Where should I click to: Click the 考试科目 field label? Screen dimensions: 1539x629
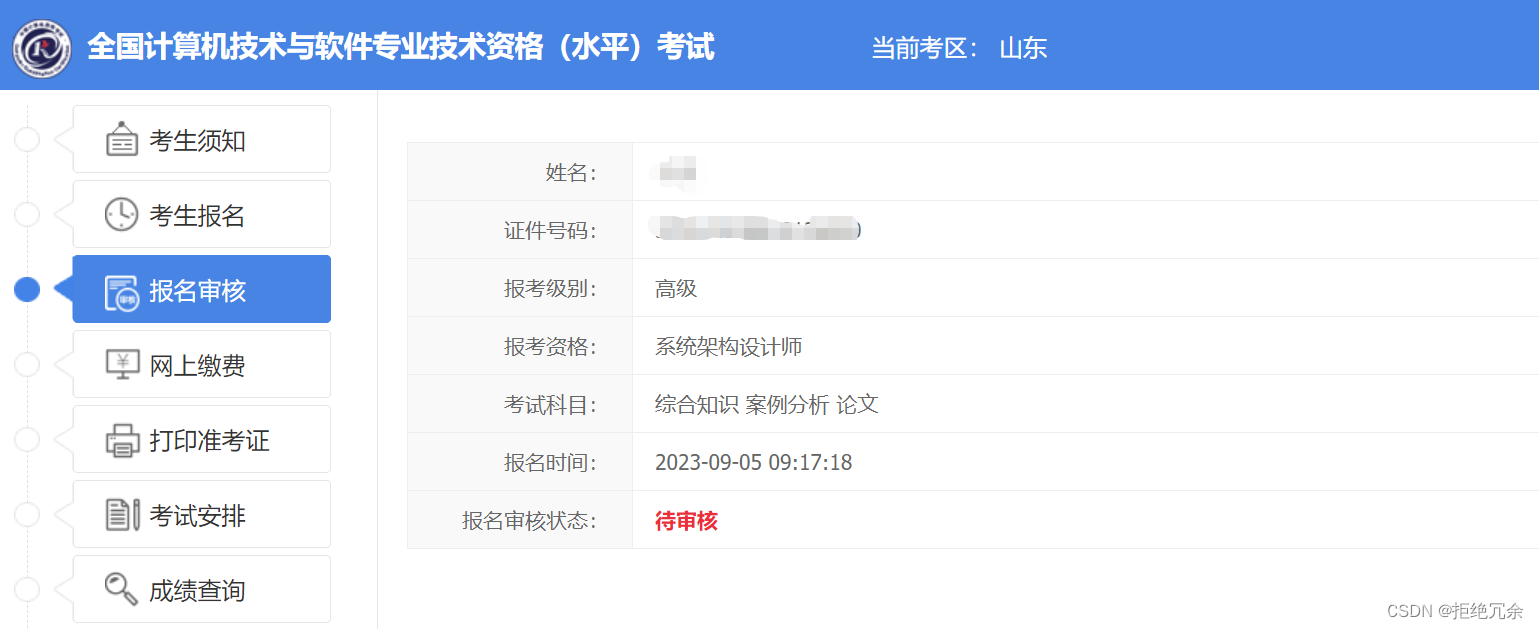(x=550, y=405)
